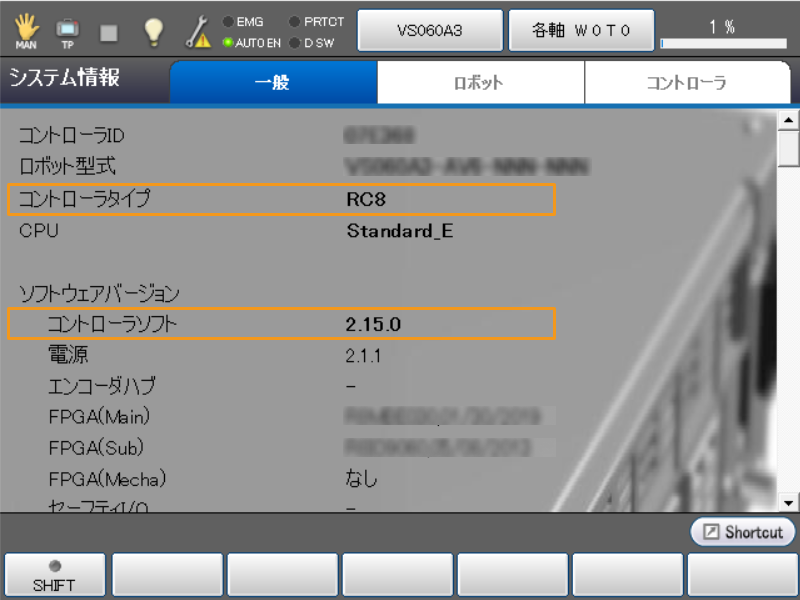Click the vertical scrollbar thumb
Viewport: 800px width, 600px height.
788,148
